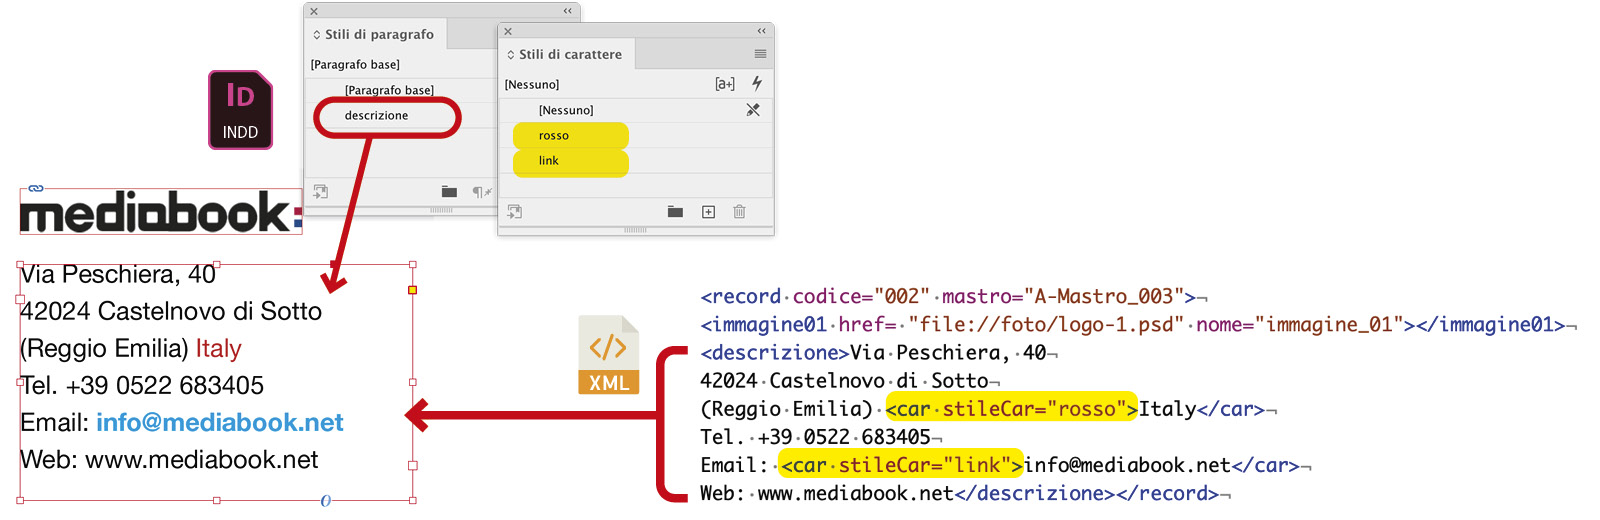This screenshot has height=520, width=1600.
Task: Click load styles icon in Stili di paragrafo
Action: coord(320,192)
